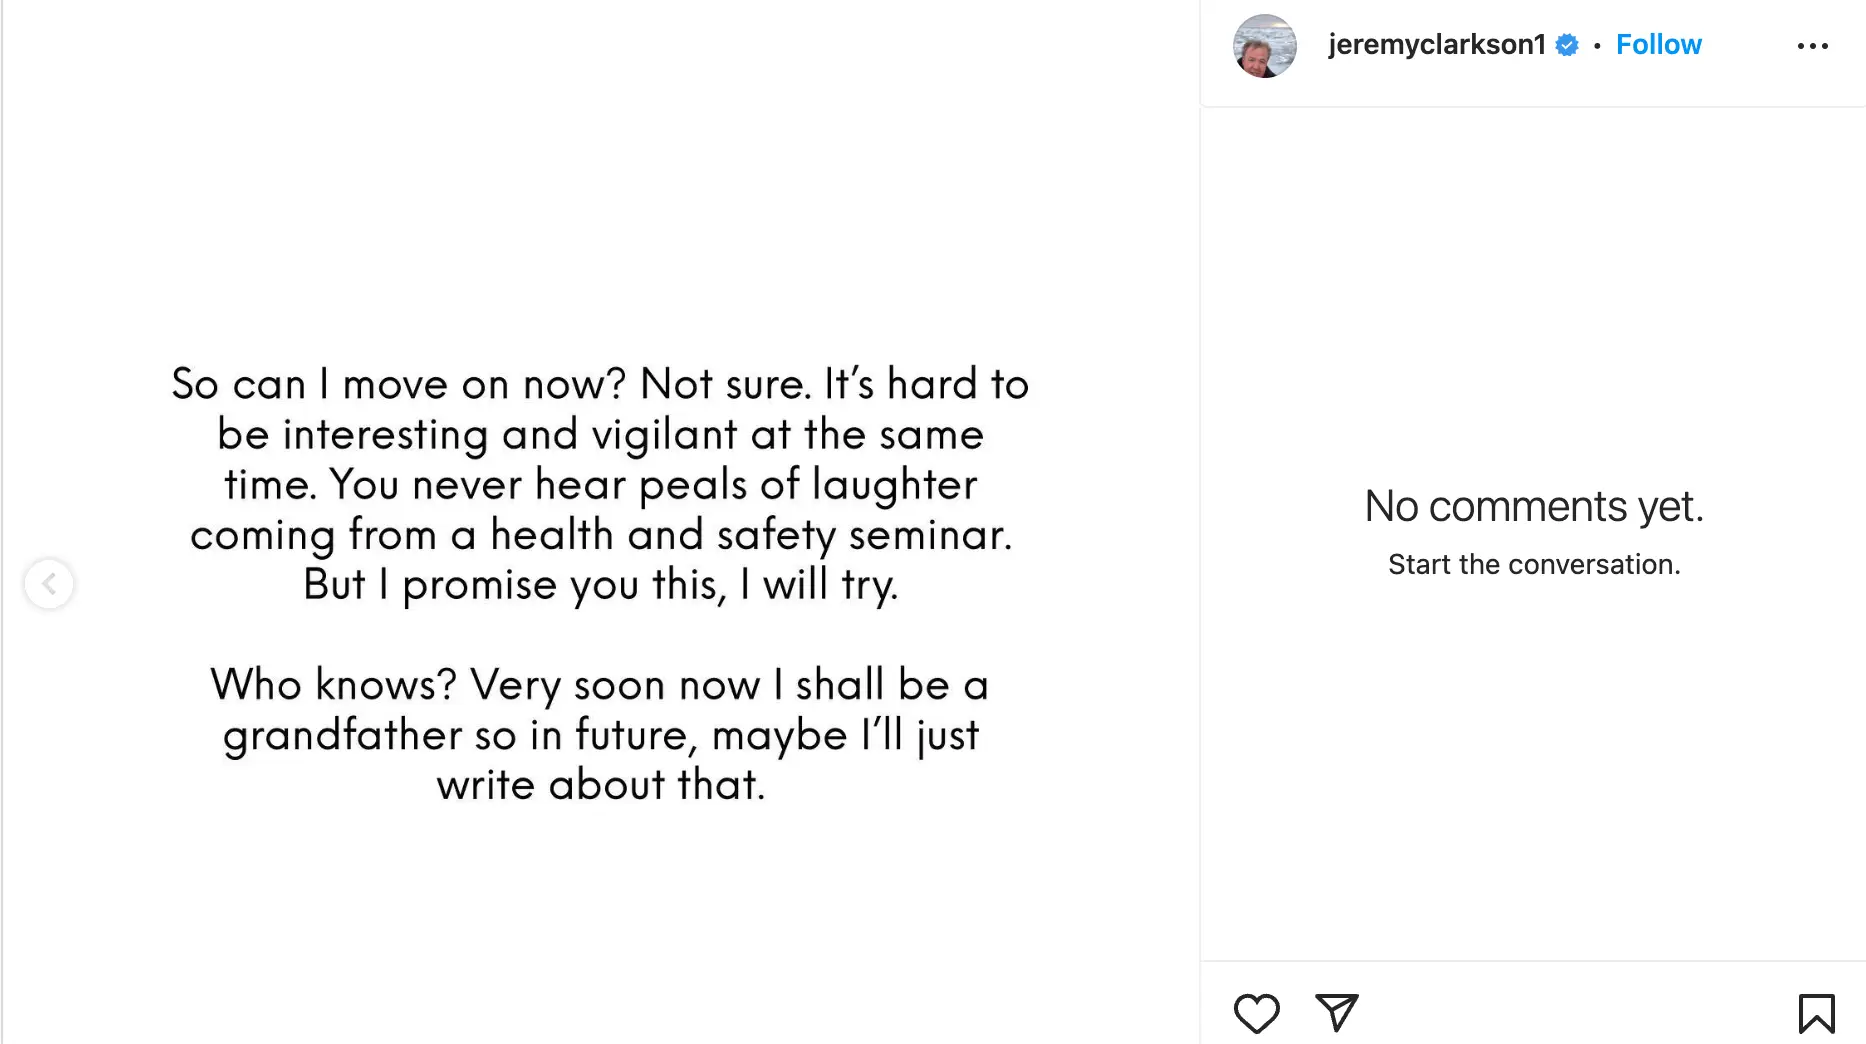Click the dot separator before Follow

point(1597,46)
